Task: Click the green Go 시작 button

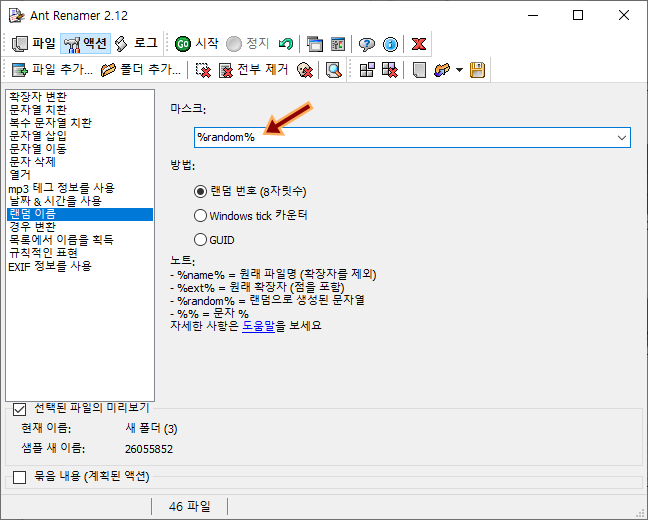Action: click(197, 44)
